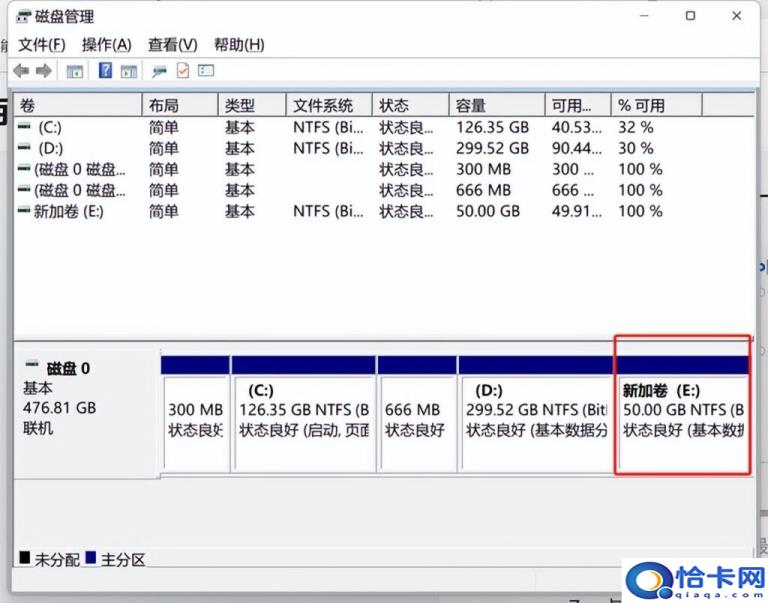Click the list settings toolbar icon
This screenshot has height=603, width=768.
(206, 71)
